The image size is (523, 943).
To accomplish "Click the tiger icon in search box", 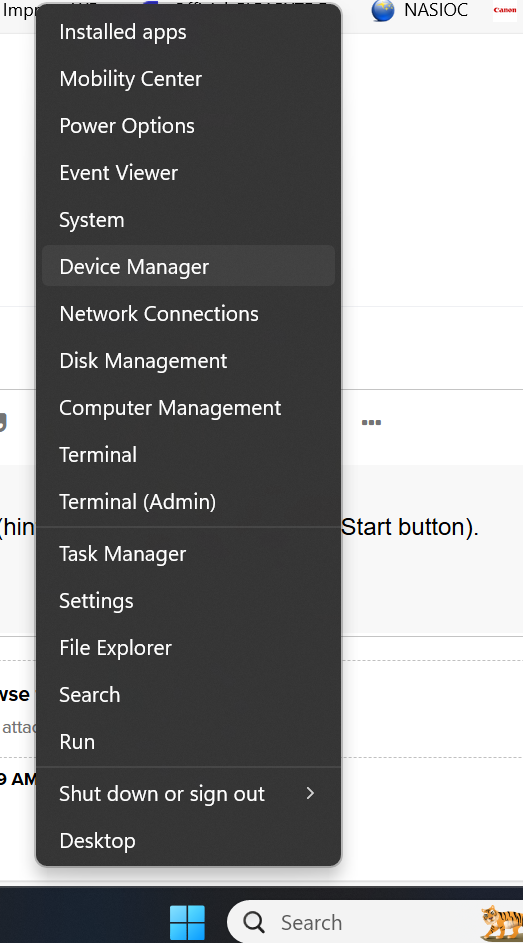I will tap(502, 923).
